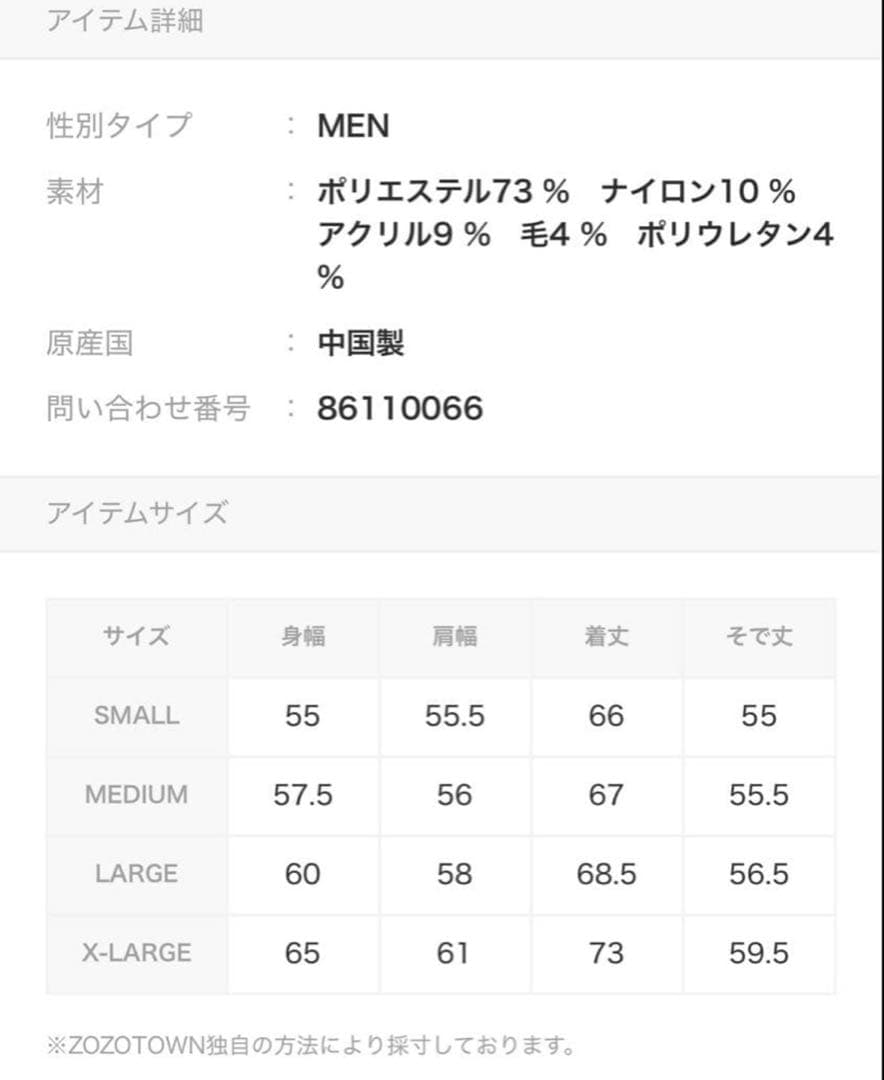
Task: Click the アイテムサイズ section header
Action: [137, 513]
